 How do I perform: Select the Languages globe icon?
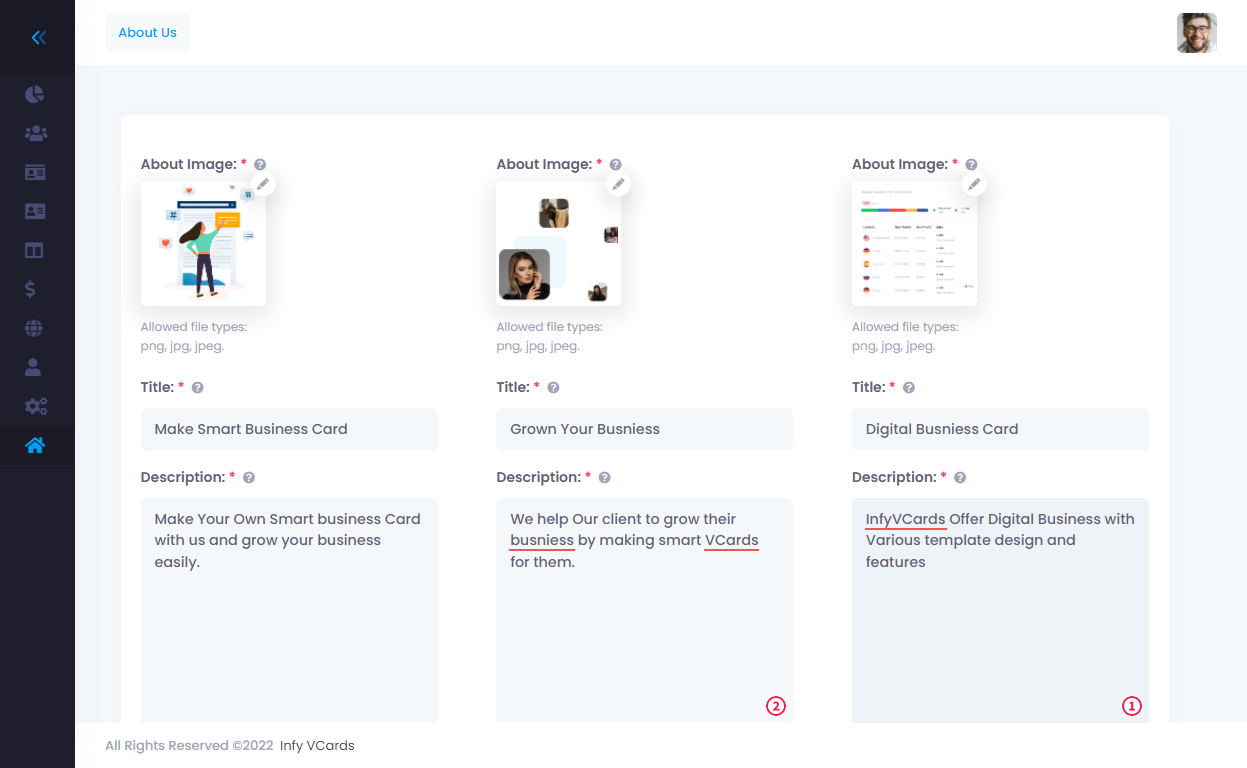pyautogui.click(x=35, y=328)
